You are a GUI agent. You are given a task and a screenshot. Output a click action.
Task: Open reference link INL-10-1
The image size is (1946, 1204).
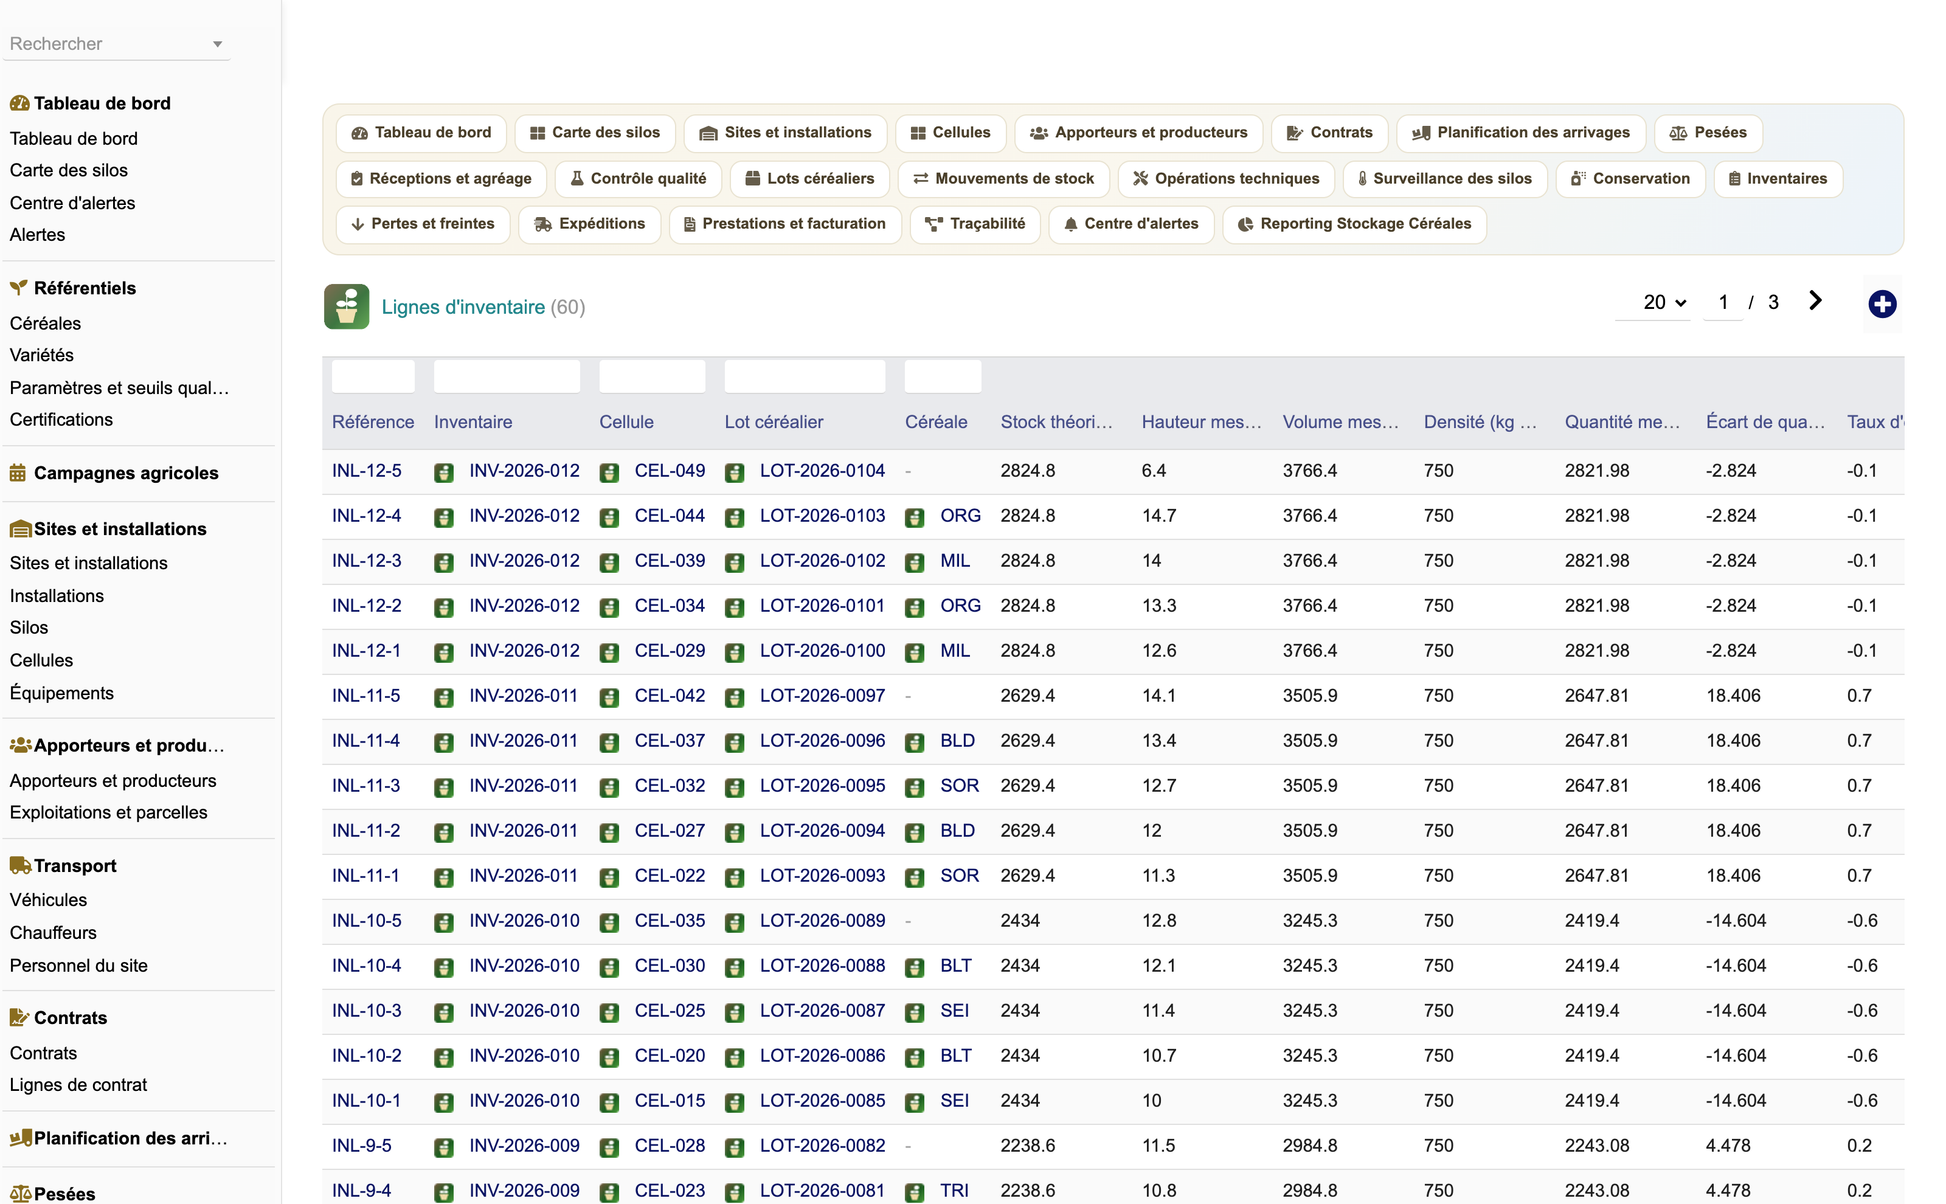click(366, 1101)
